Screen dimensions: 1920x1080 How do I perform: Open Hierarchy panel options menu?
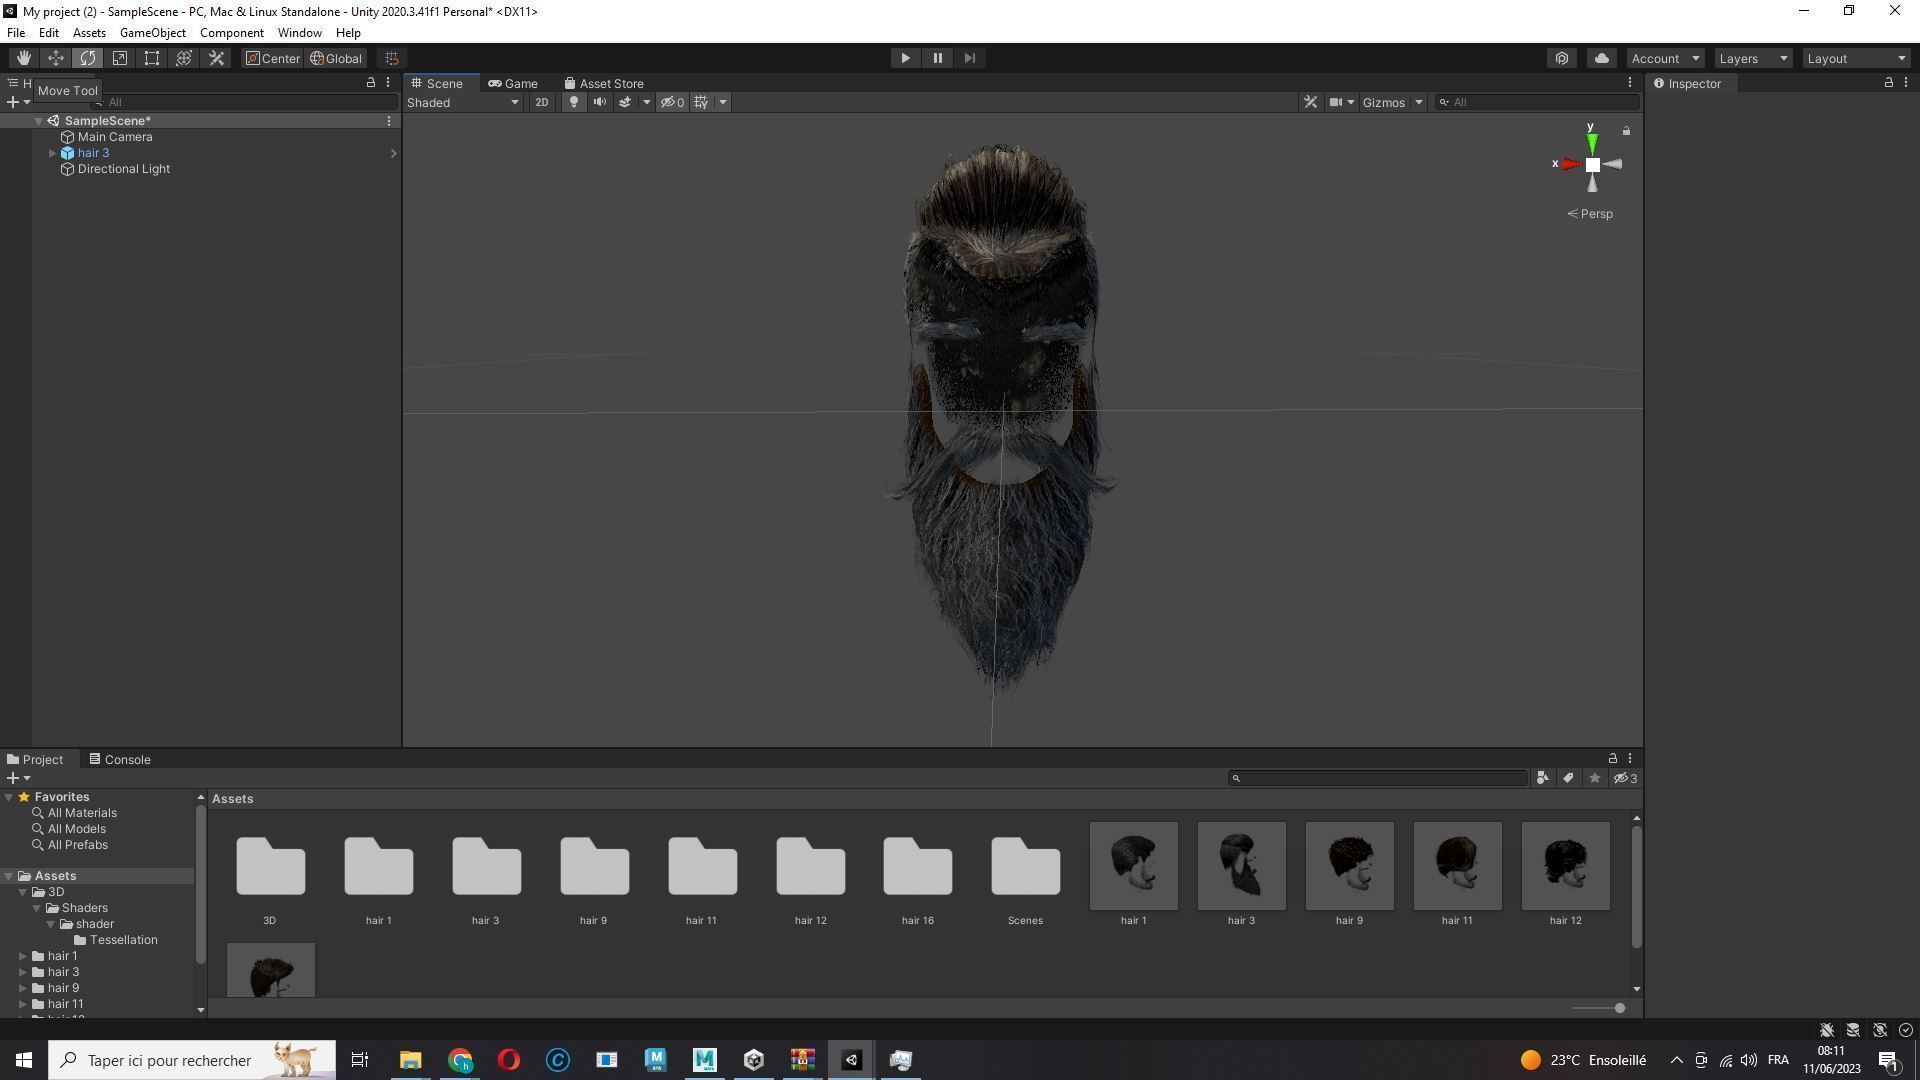[388, 83]
